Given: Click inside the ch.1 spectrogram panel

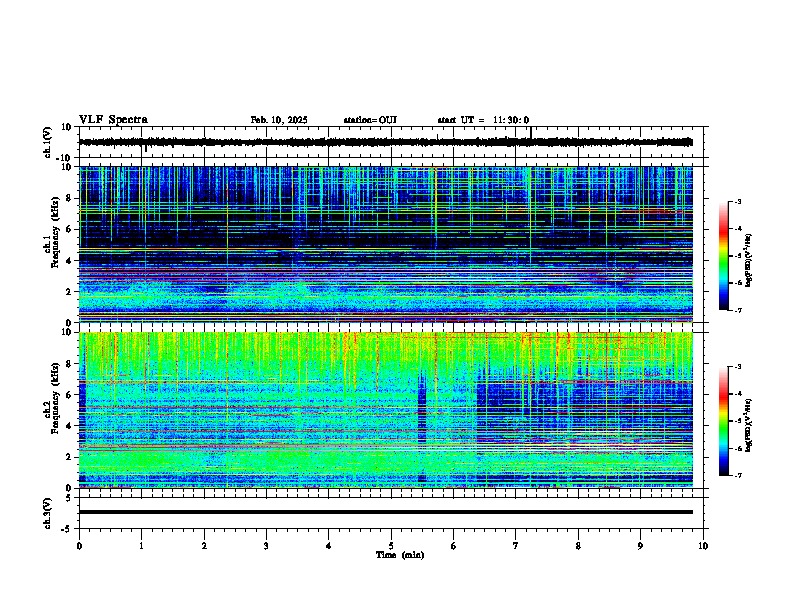Looking at the screenshot, I should [x=385, y=244].
